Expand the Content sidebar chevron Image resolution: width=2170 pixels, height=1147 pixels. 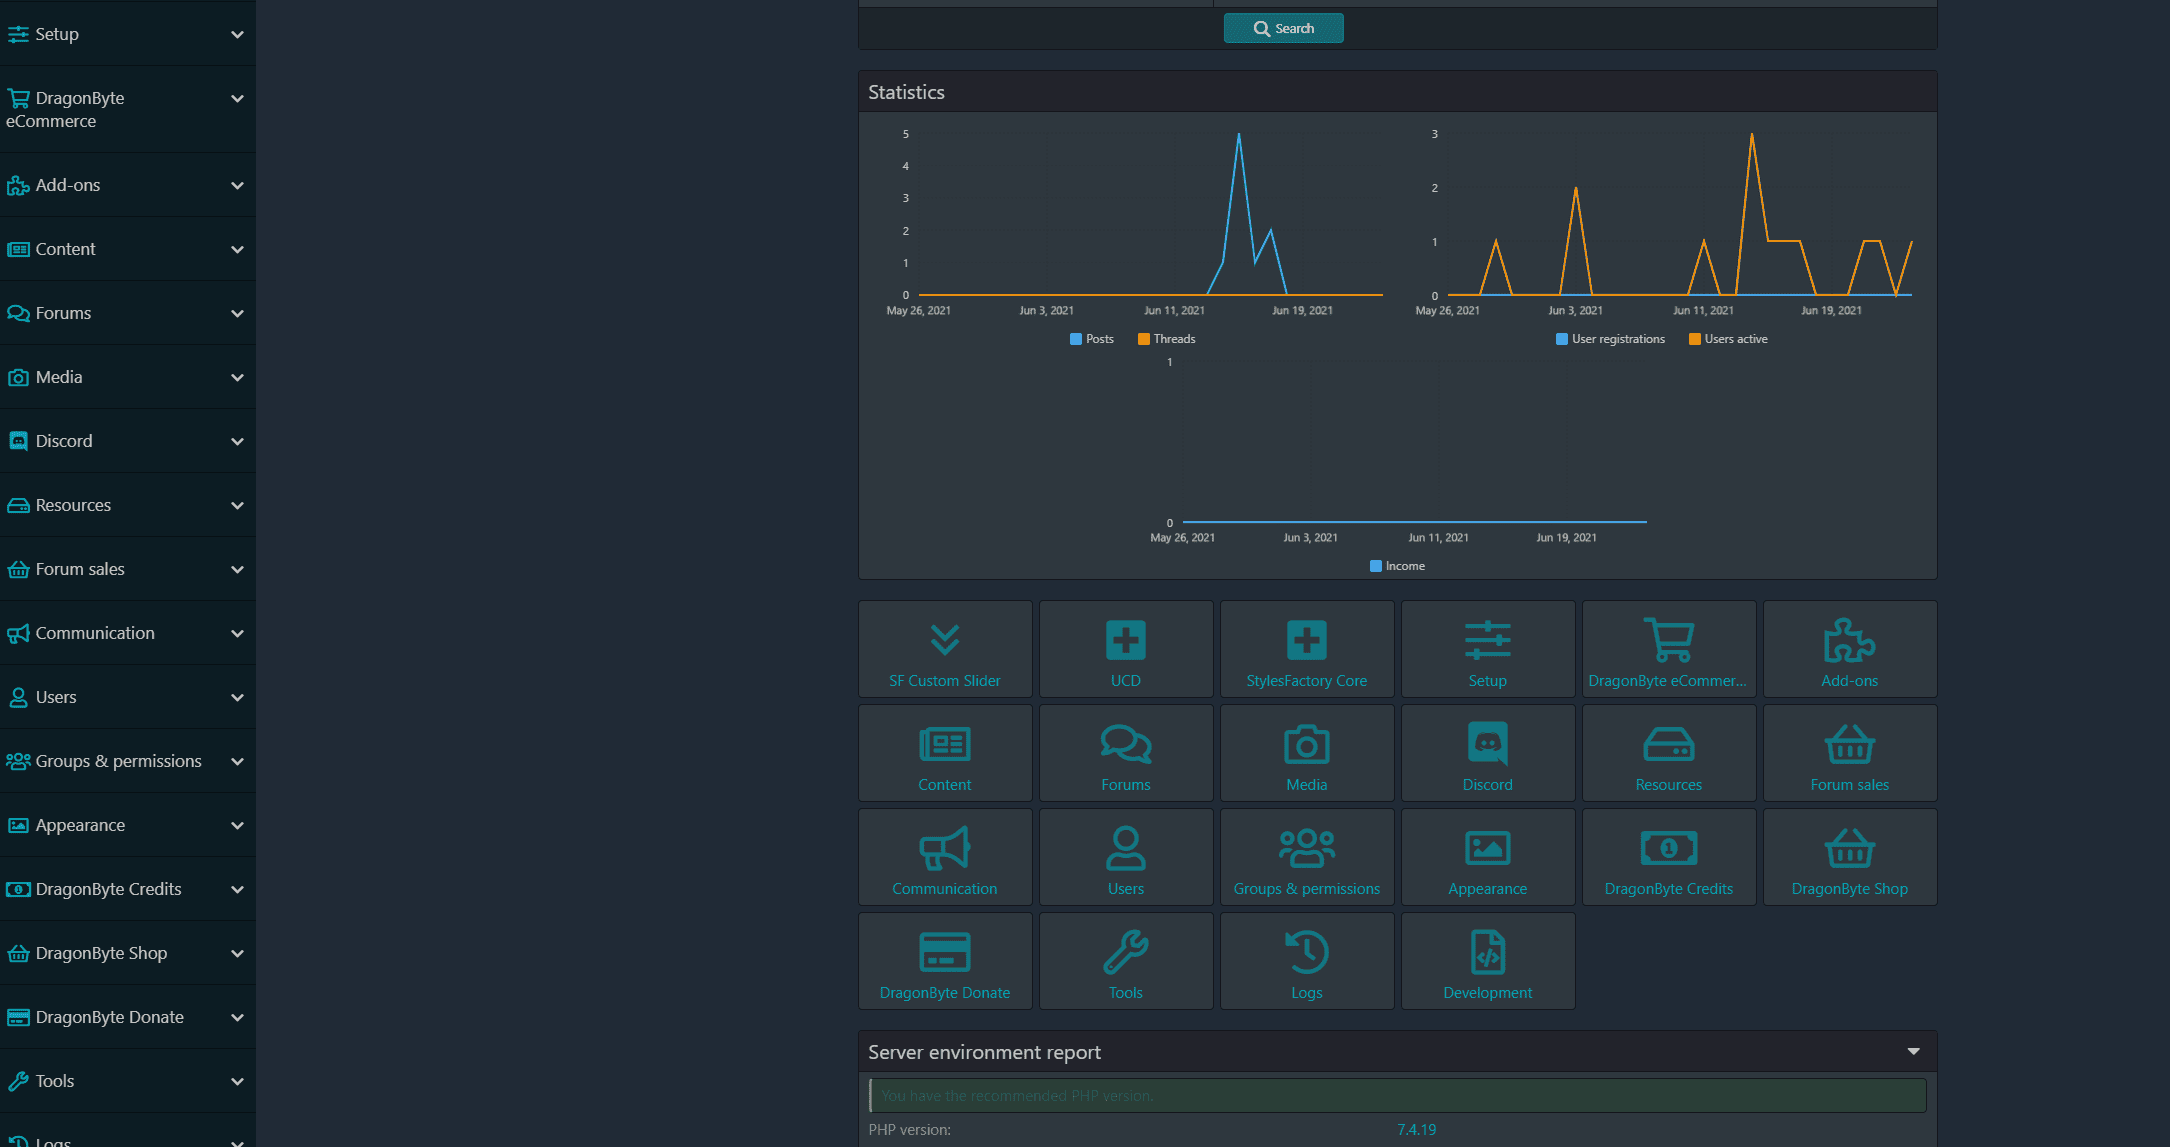[x=237, y=249]
